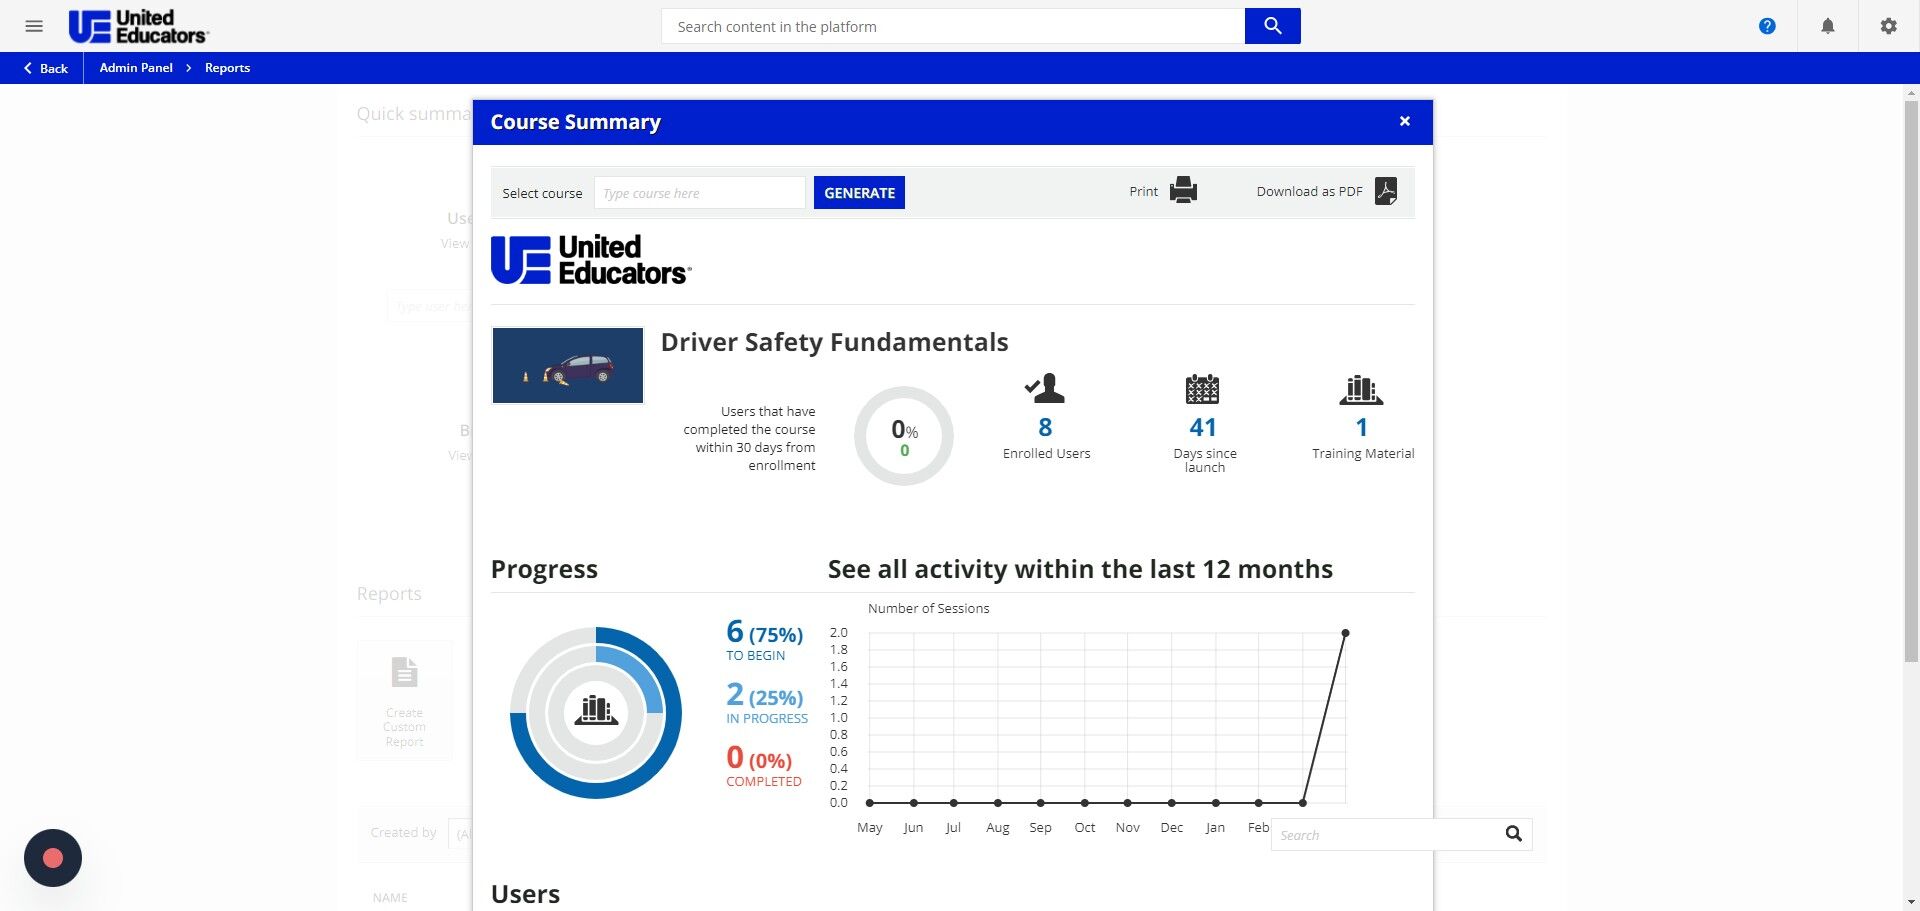The image size is (1920, 911).
Task: Focus the Select course input field
Action: pos(700,193)
